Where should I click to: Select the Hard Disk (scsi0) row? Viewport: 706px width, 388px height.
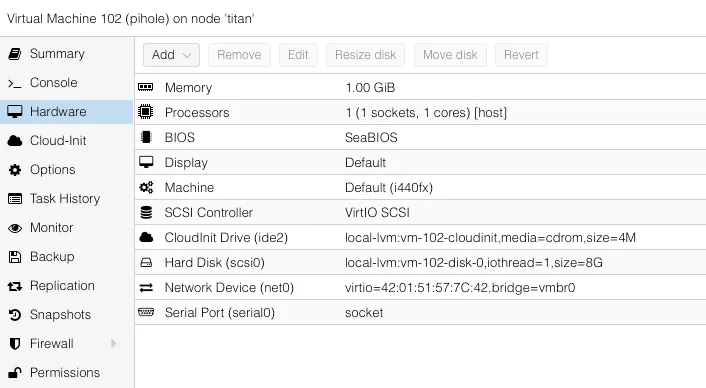coord(420,262)
